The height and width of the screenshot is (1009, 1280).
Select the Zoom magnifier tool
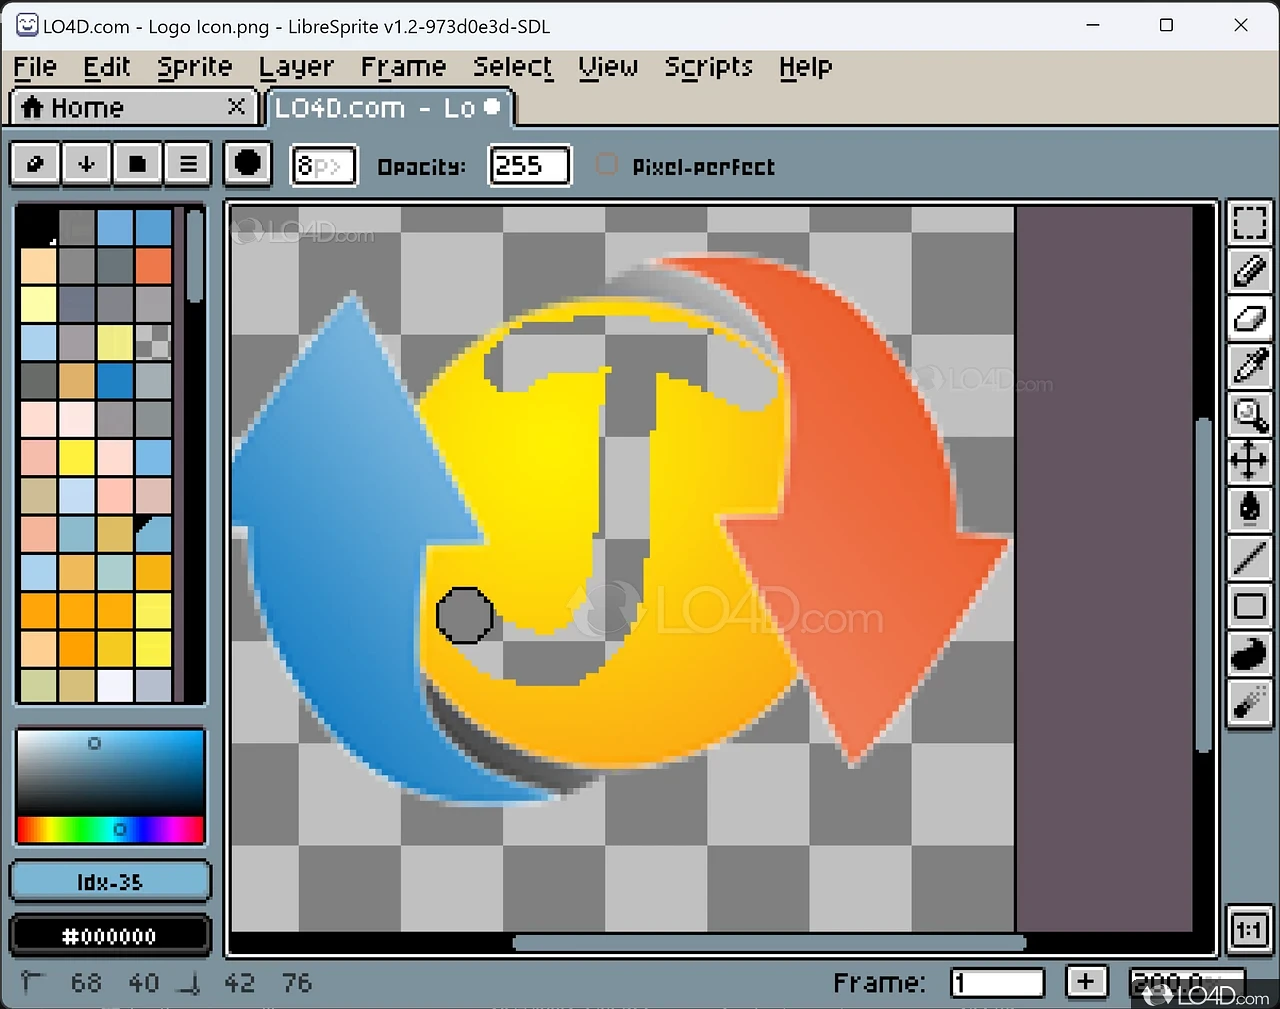[1249, 414]
